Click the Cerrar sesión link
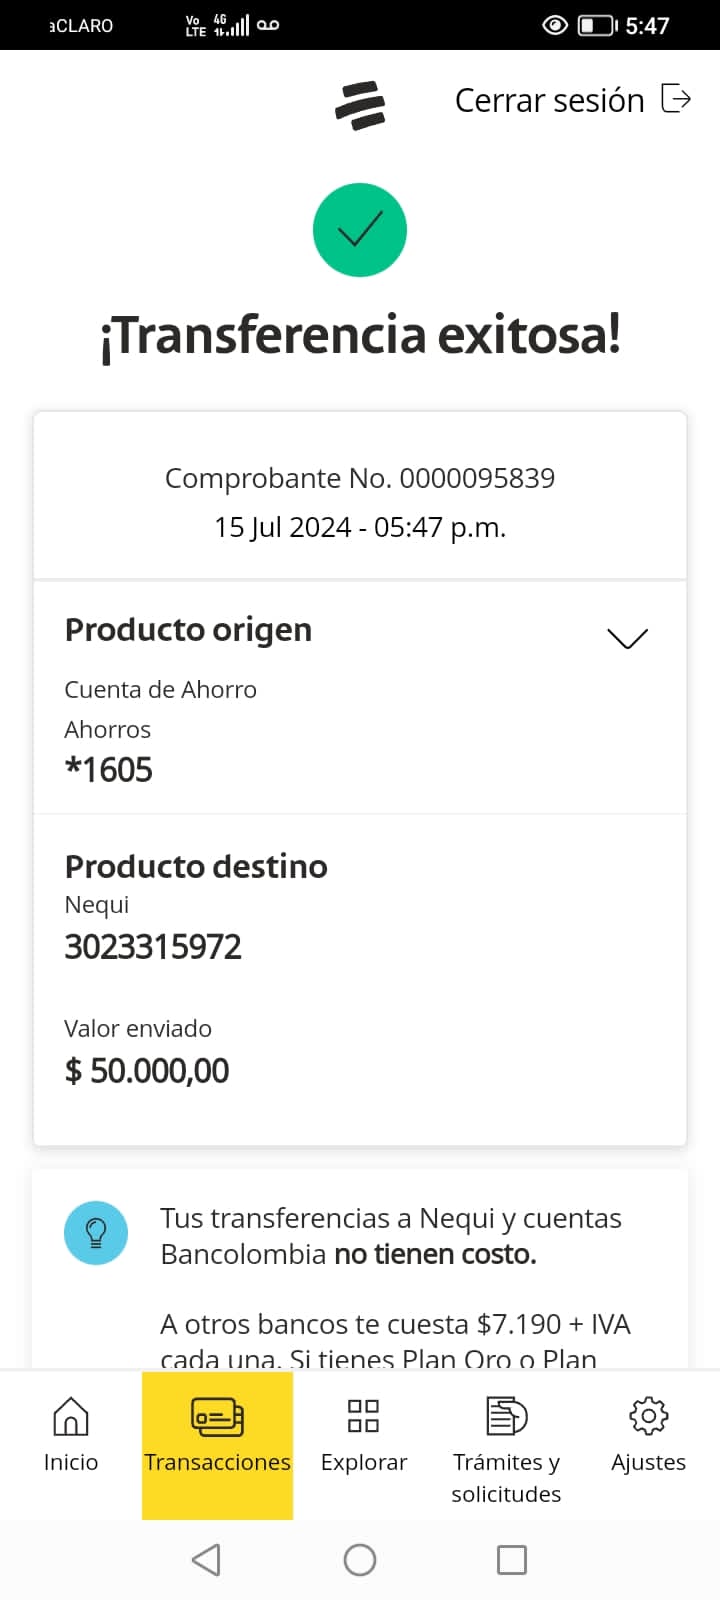The image size is (720, 1600). [549, 101]
